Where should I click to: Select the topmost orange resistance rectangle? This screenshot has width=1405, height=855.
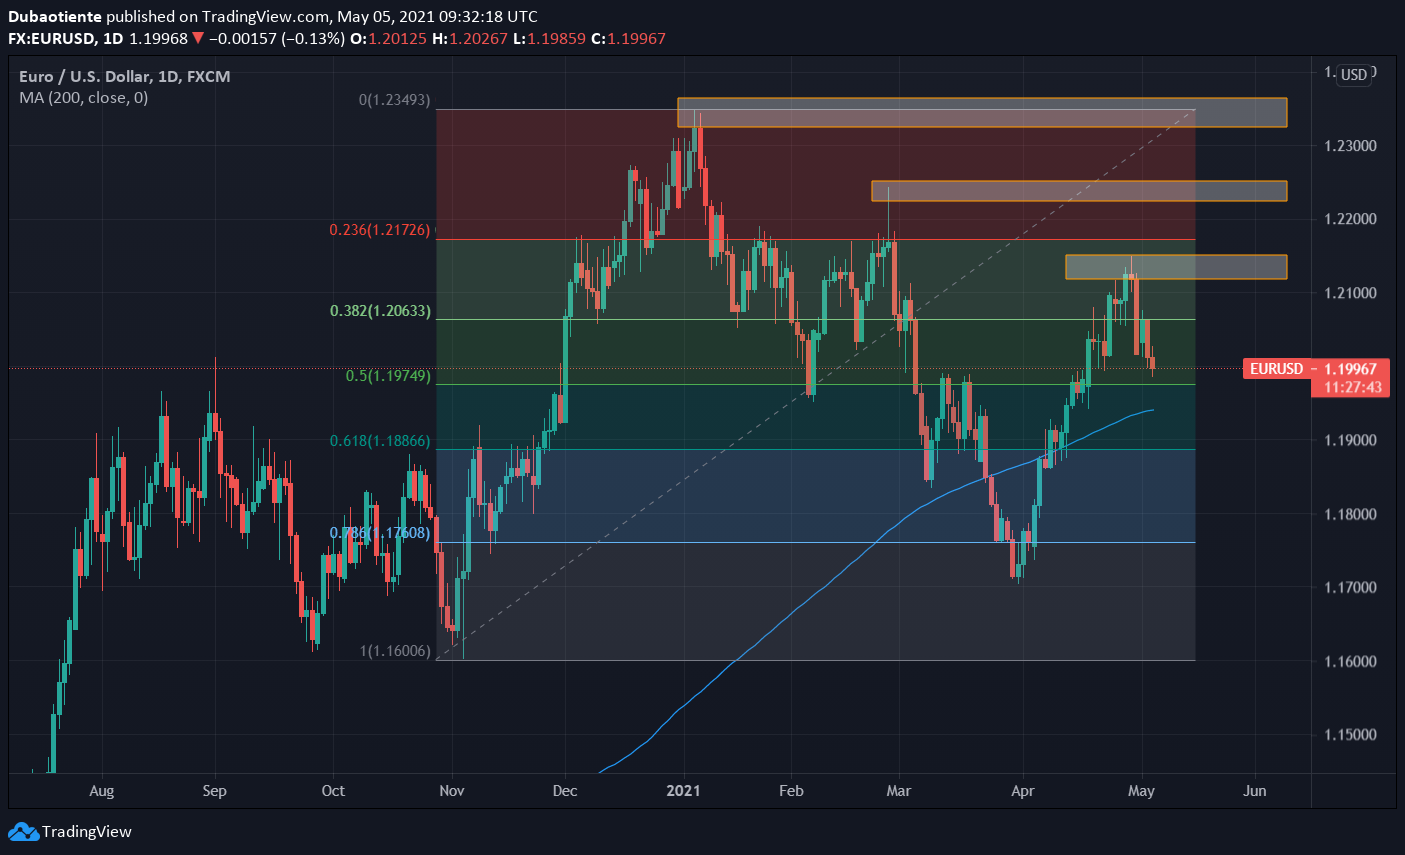tap(982, 112)
